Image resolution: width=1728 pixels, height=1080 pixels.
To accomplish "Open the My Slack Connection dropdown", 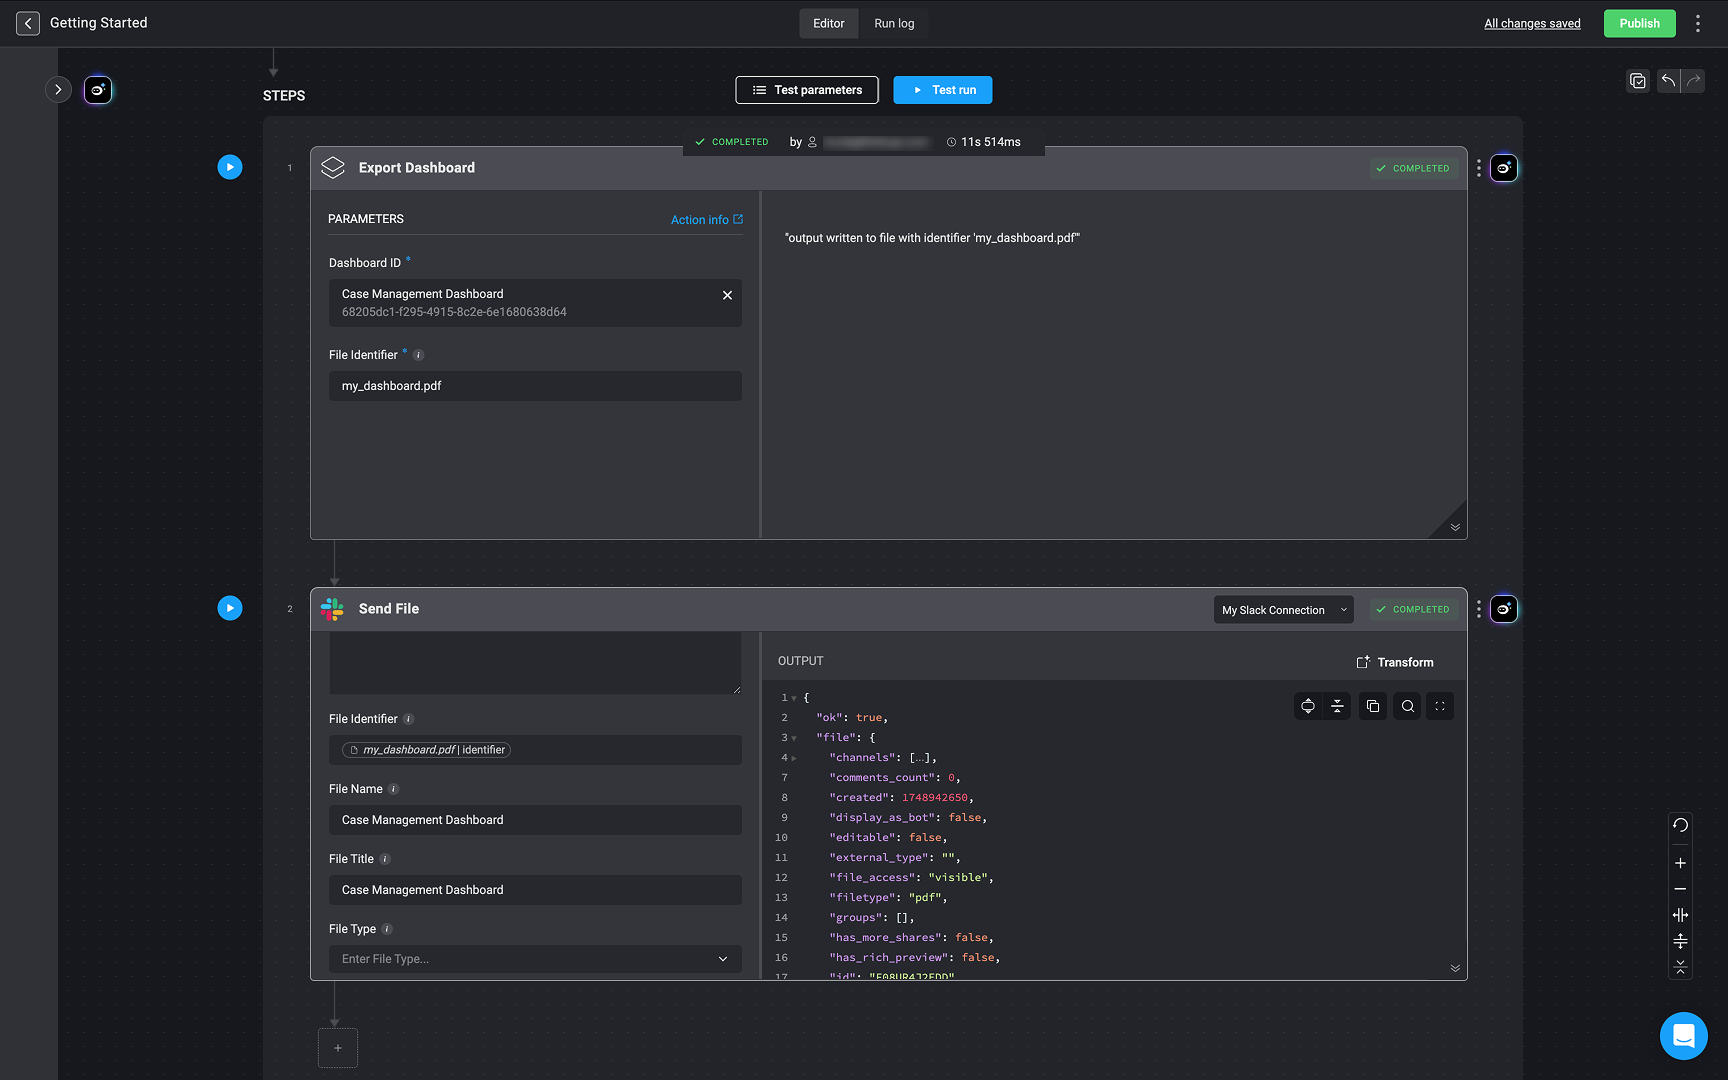I will 1283,610.
